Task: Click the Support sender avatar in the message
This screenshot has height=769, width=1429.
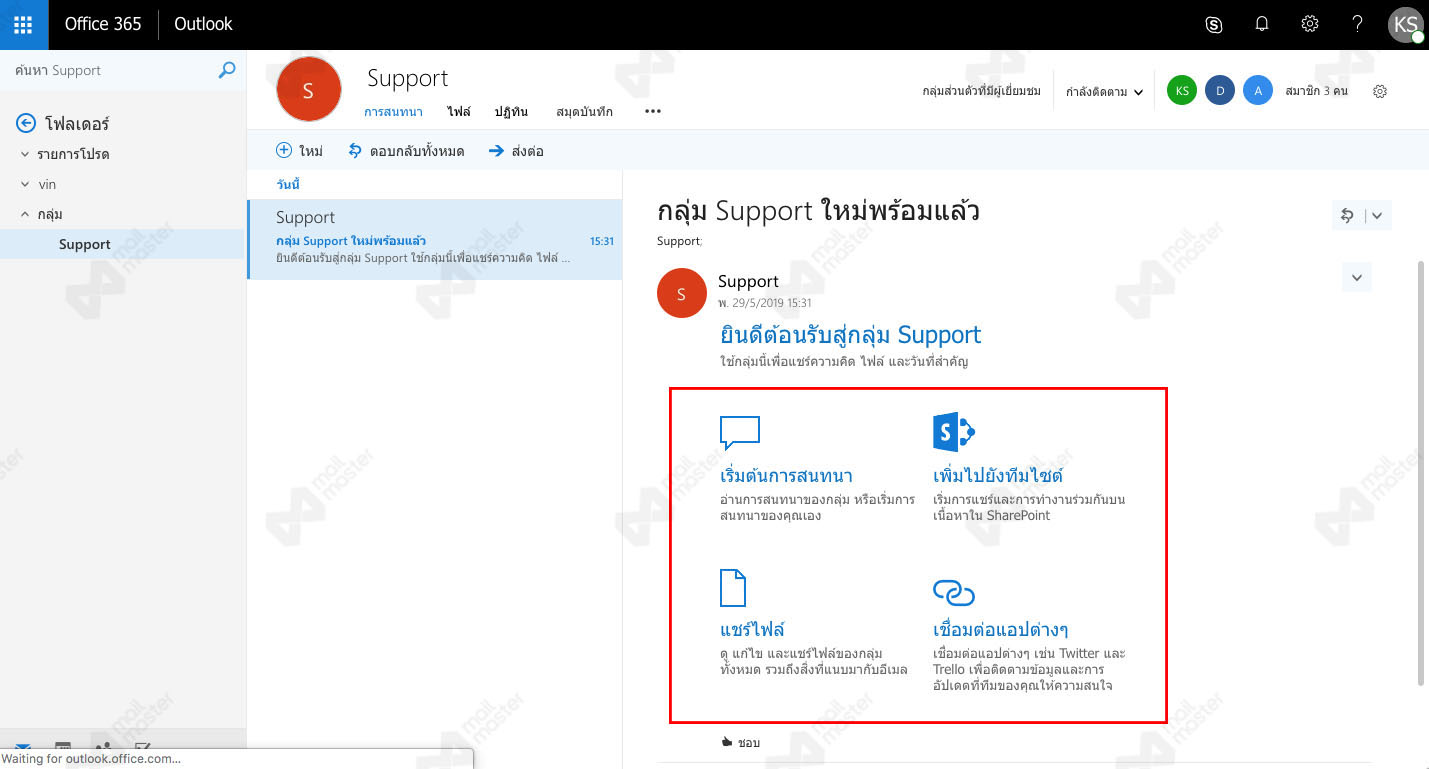Action: tap(681, 293)
